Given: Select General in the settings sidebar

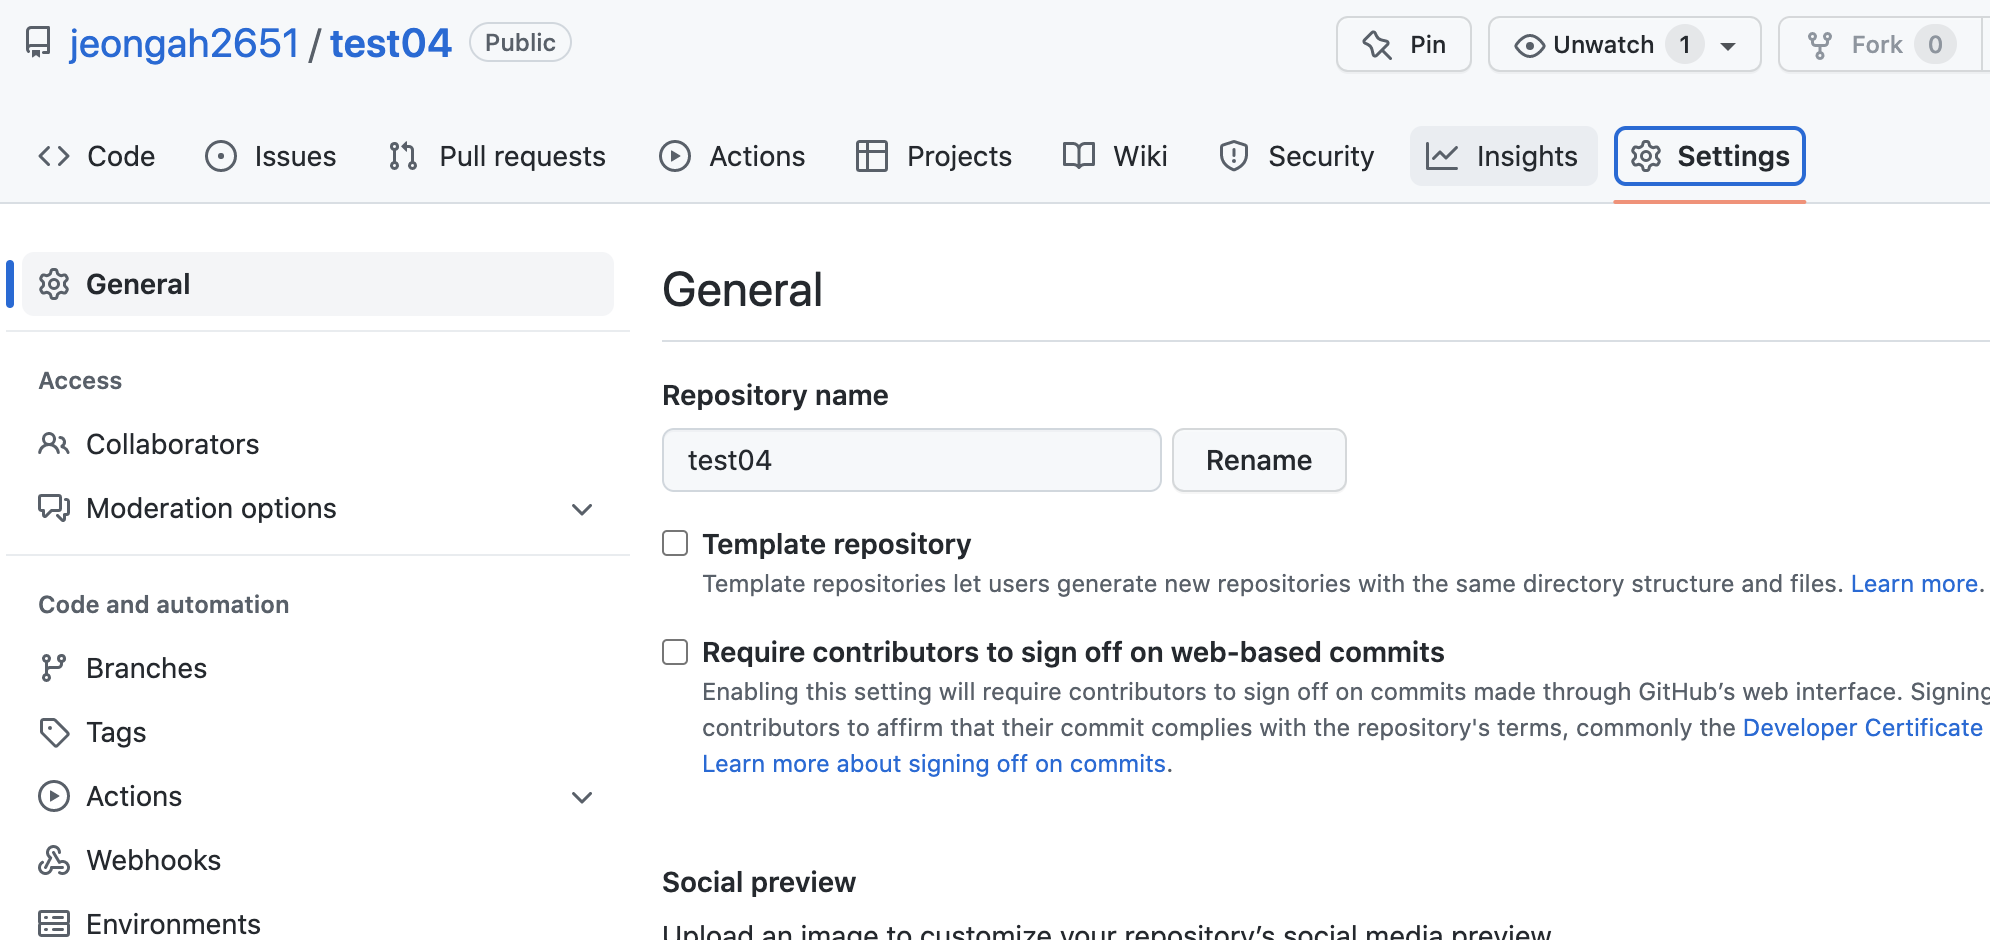Looking at the screenshot, I should pos(318,284).
